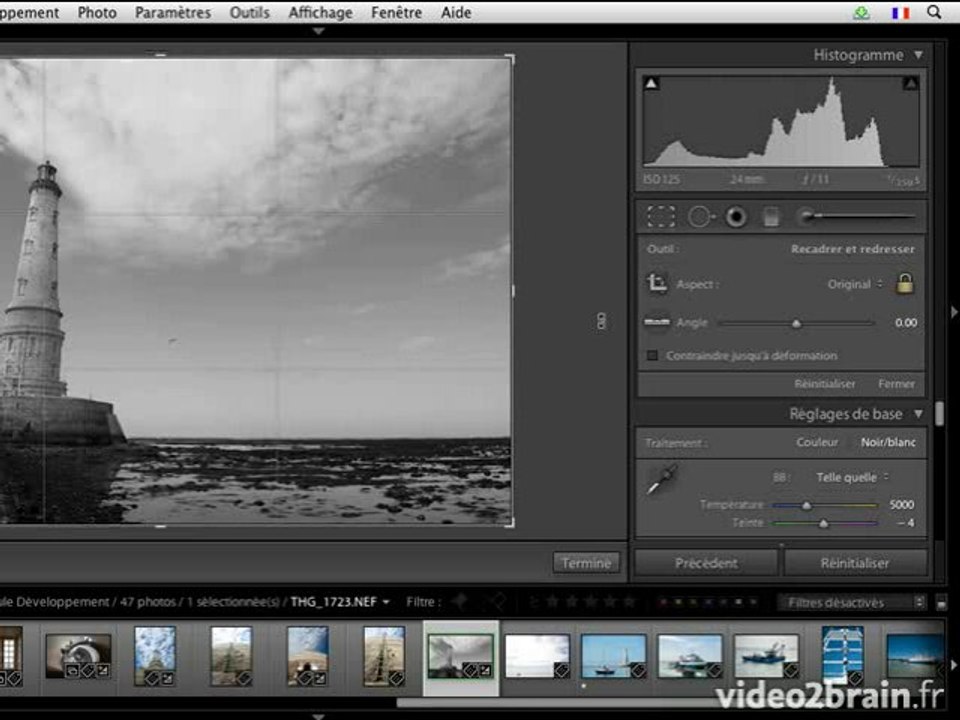
Task: Click the Précédent button
Action: point(706,563)
